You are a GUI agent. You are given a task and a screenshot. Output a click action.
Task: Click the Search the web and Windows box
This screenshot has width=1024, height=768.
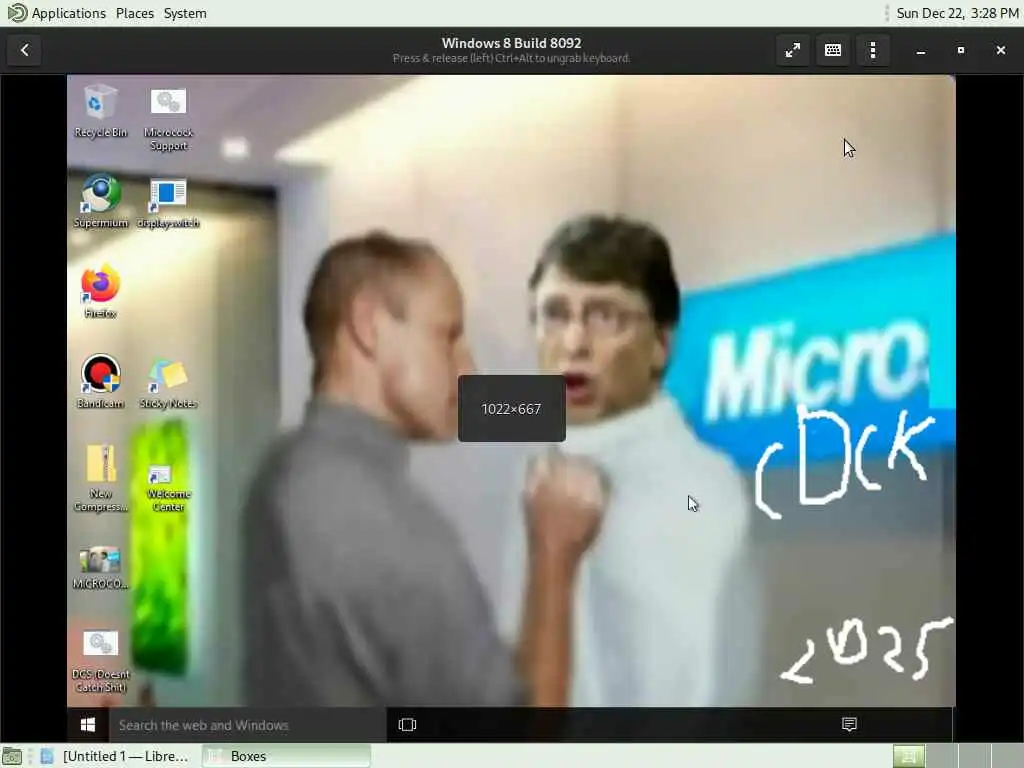(x=248, y=725)
